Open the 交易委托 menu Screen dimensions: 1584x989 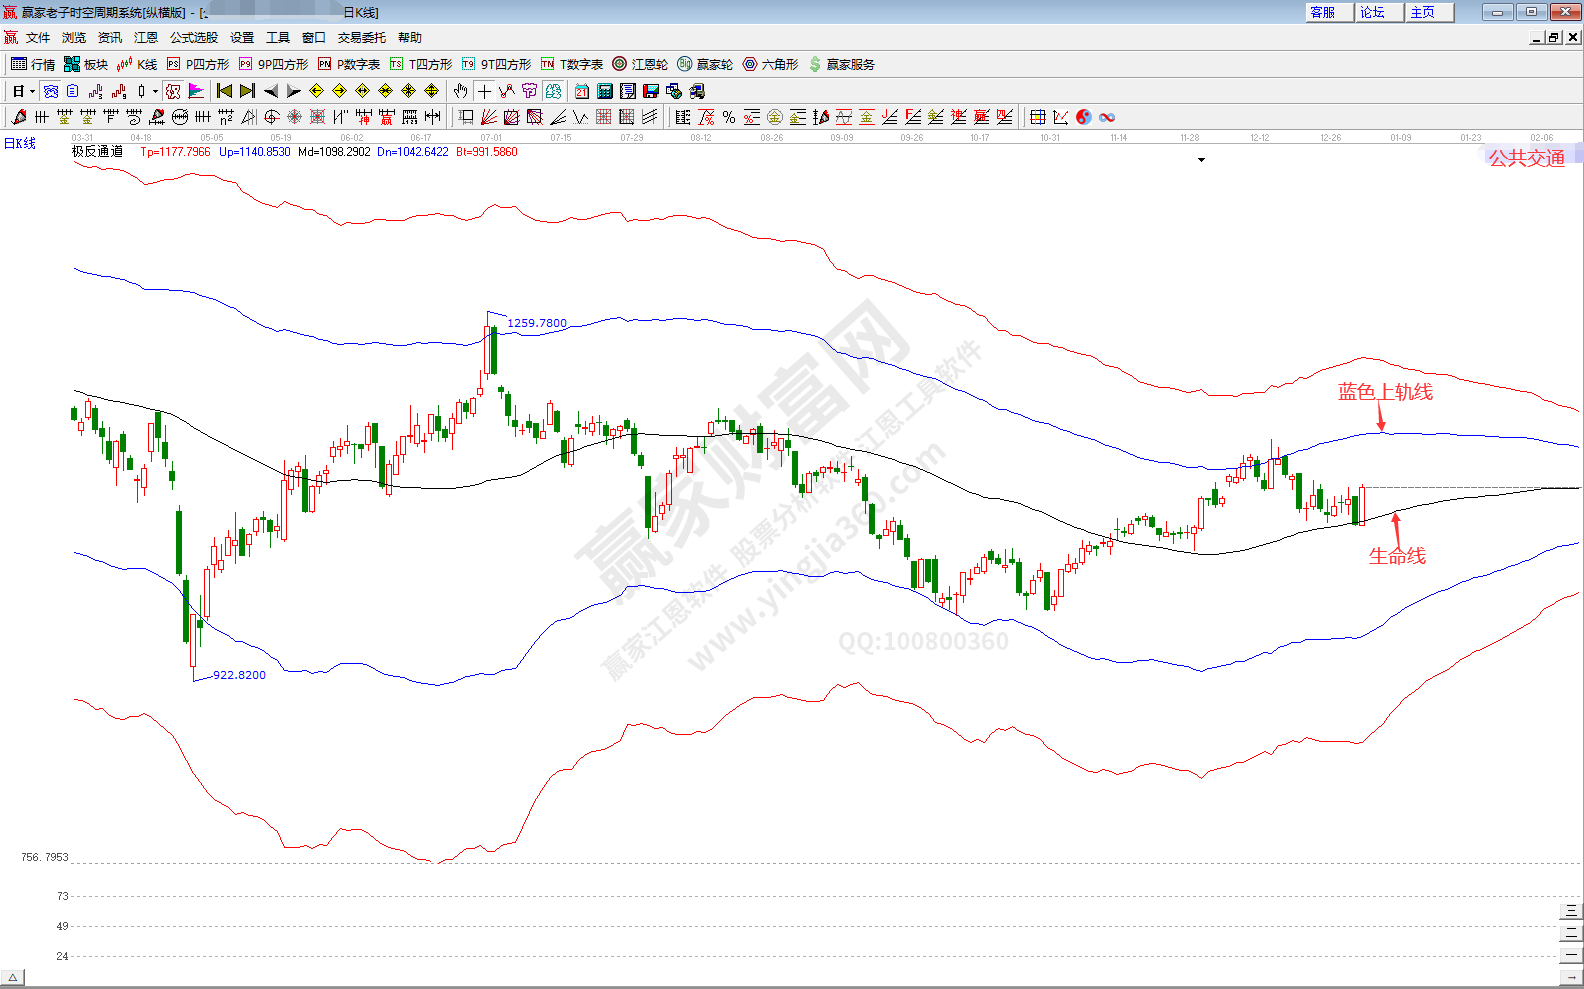[x=361, y=38]
